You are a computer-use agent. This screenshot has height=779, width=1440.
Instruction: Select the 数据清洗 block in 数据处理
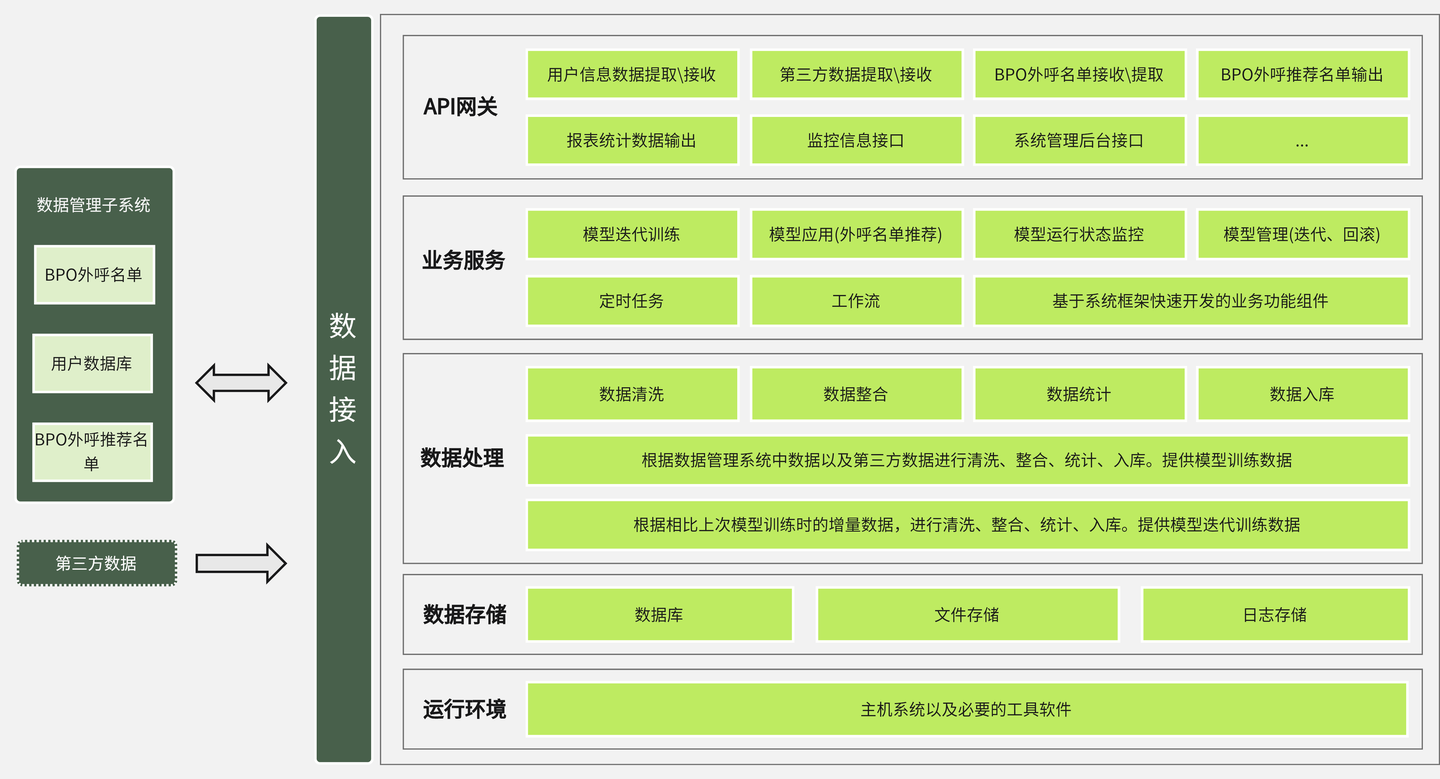tap(632, 393)
